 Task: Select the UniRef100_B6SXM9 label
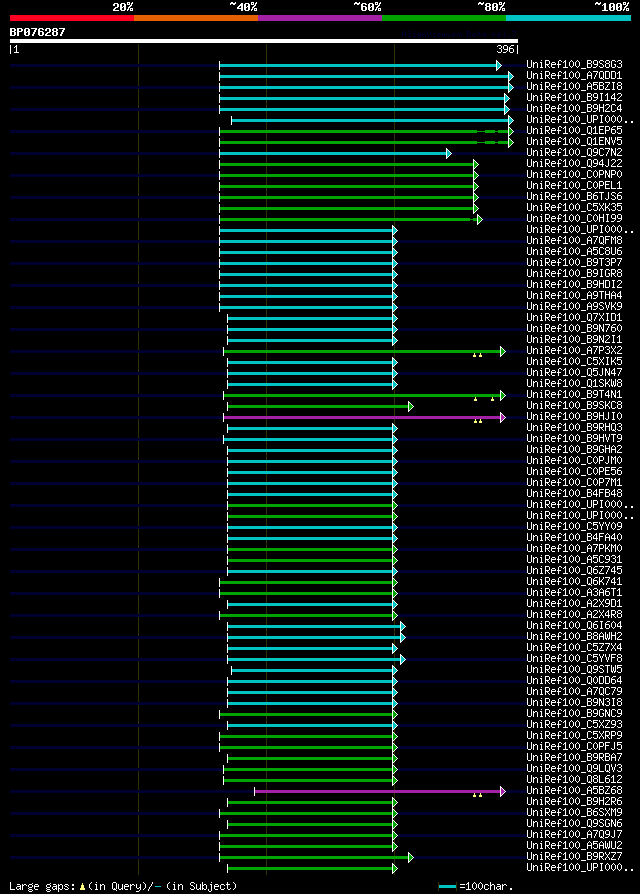pos(574,812)
